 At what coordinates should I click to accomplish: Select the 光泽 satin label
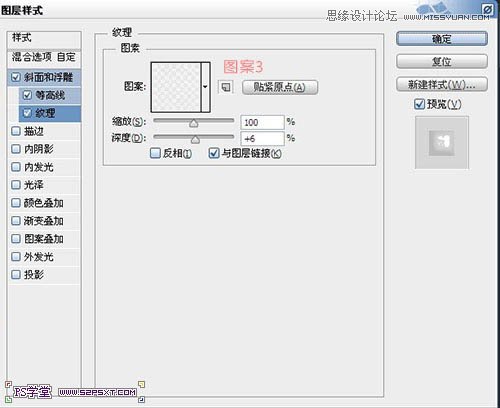tap(33, 185)
